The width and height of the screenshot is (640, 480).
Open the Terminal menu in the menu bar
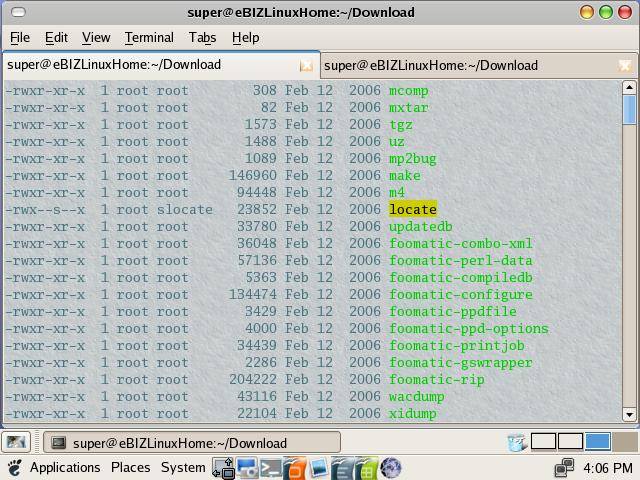[149, 37]
